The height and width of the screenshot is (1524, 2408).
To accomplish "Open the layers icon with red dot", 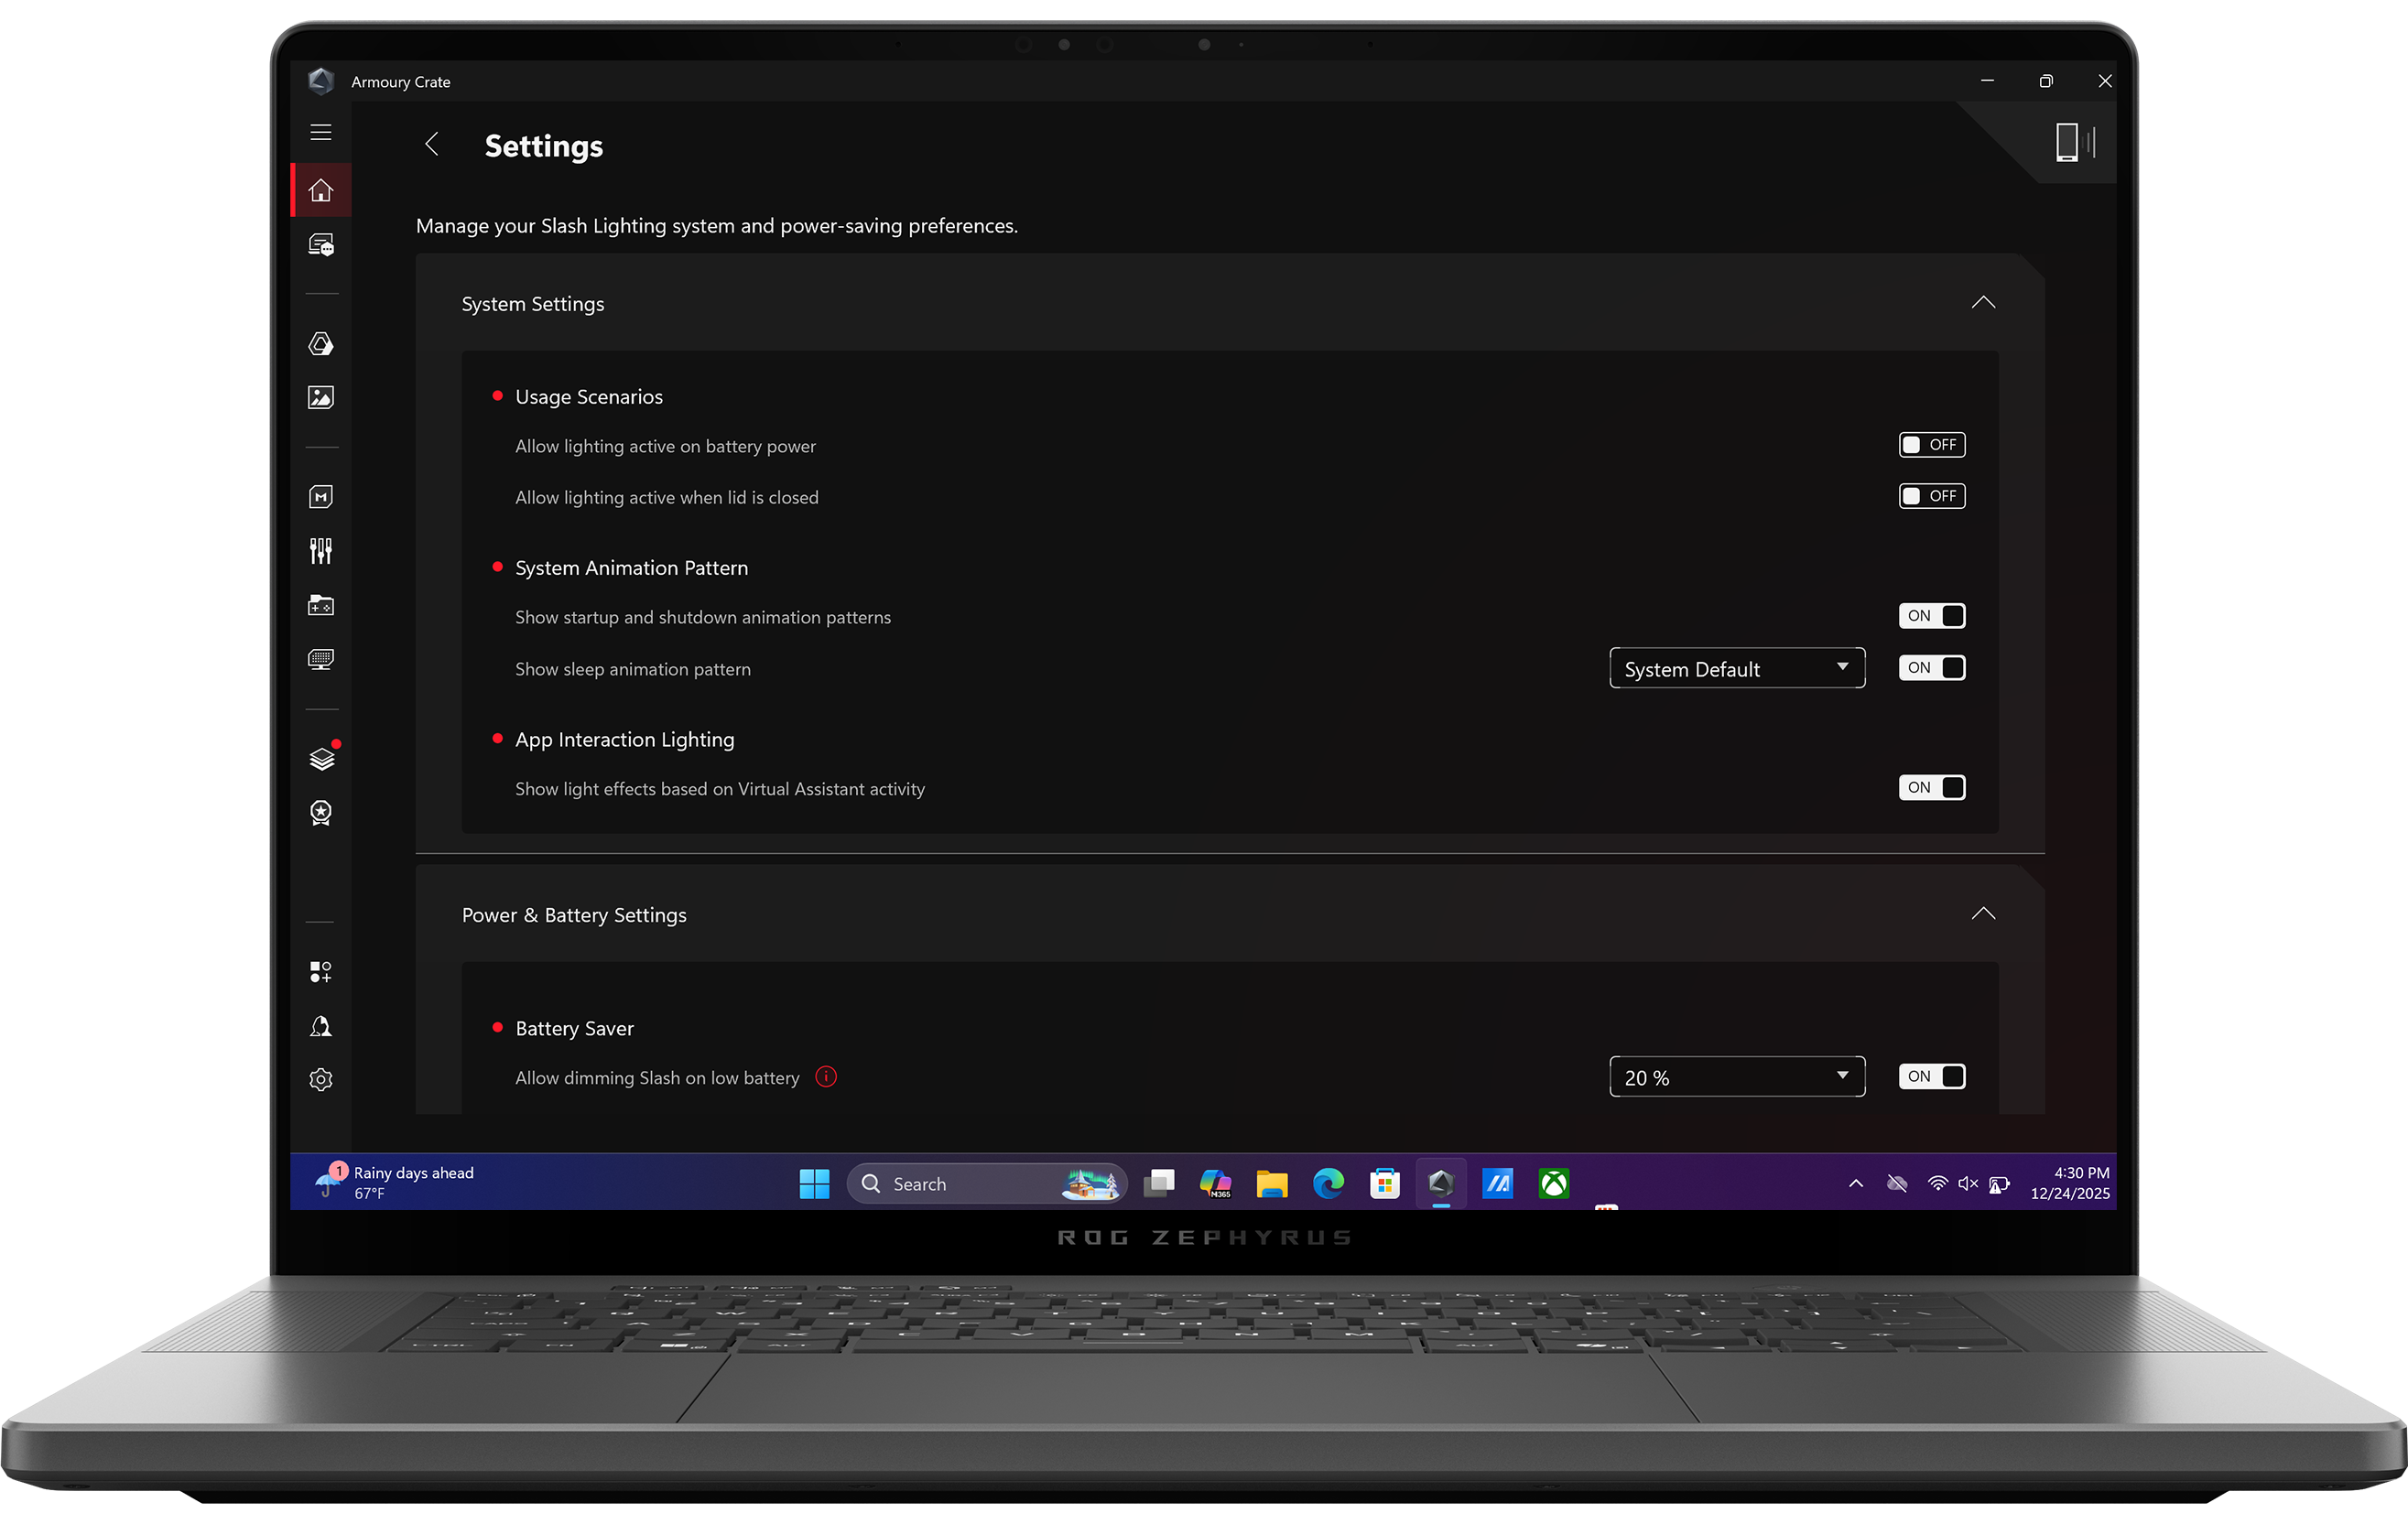I will click(321, 759).
